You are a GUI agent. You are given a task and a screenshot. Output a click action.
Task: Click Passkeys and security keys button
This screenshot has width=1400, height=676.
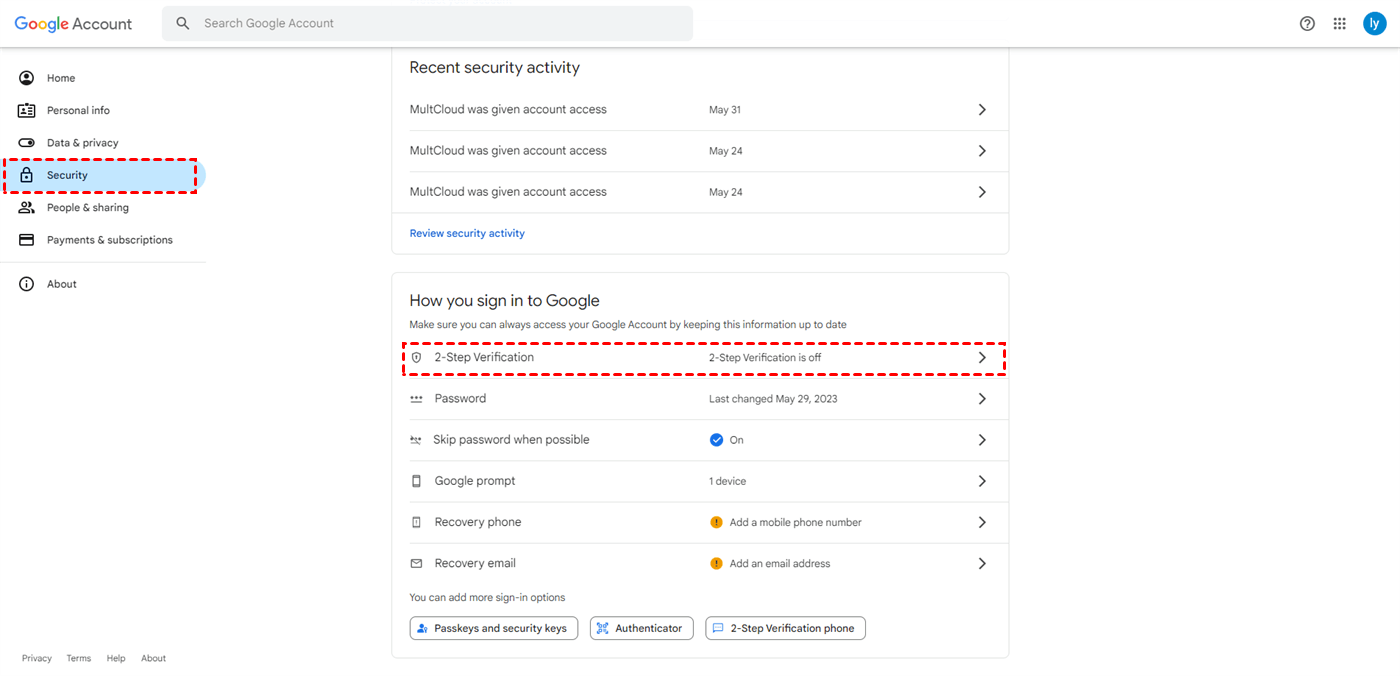pyautogui.click(x=494, y=628)
